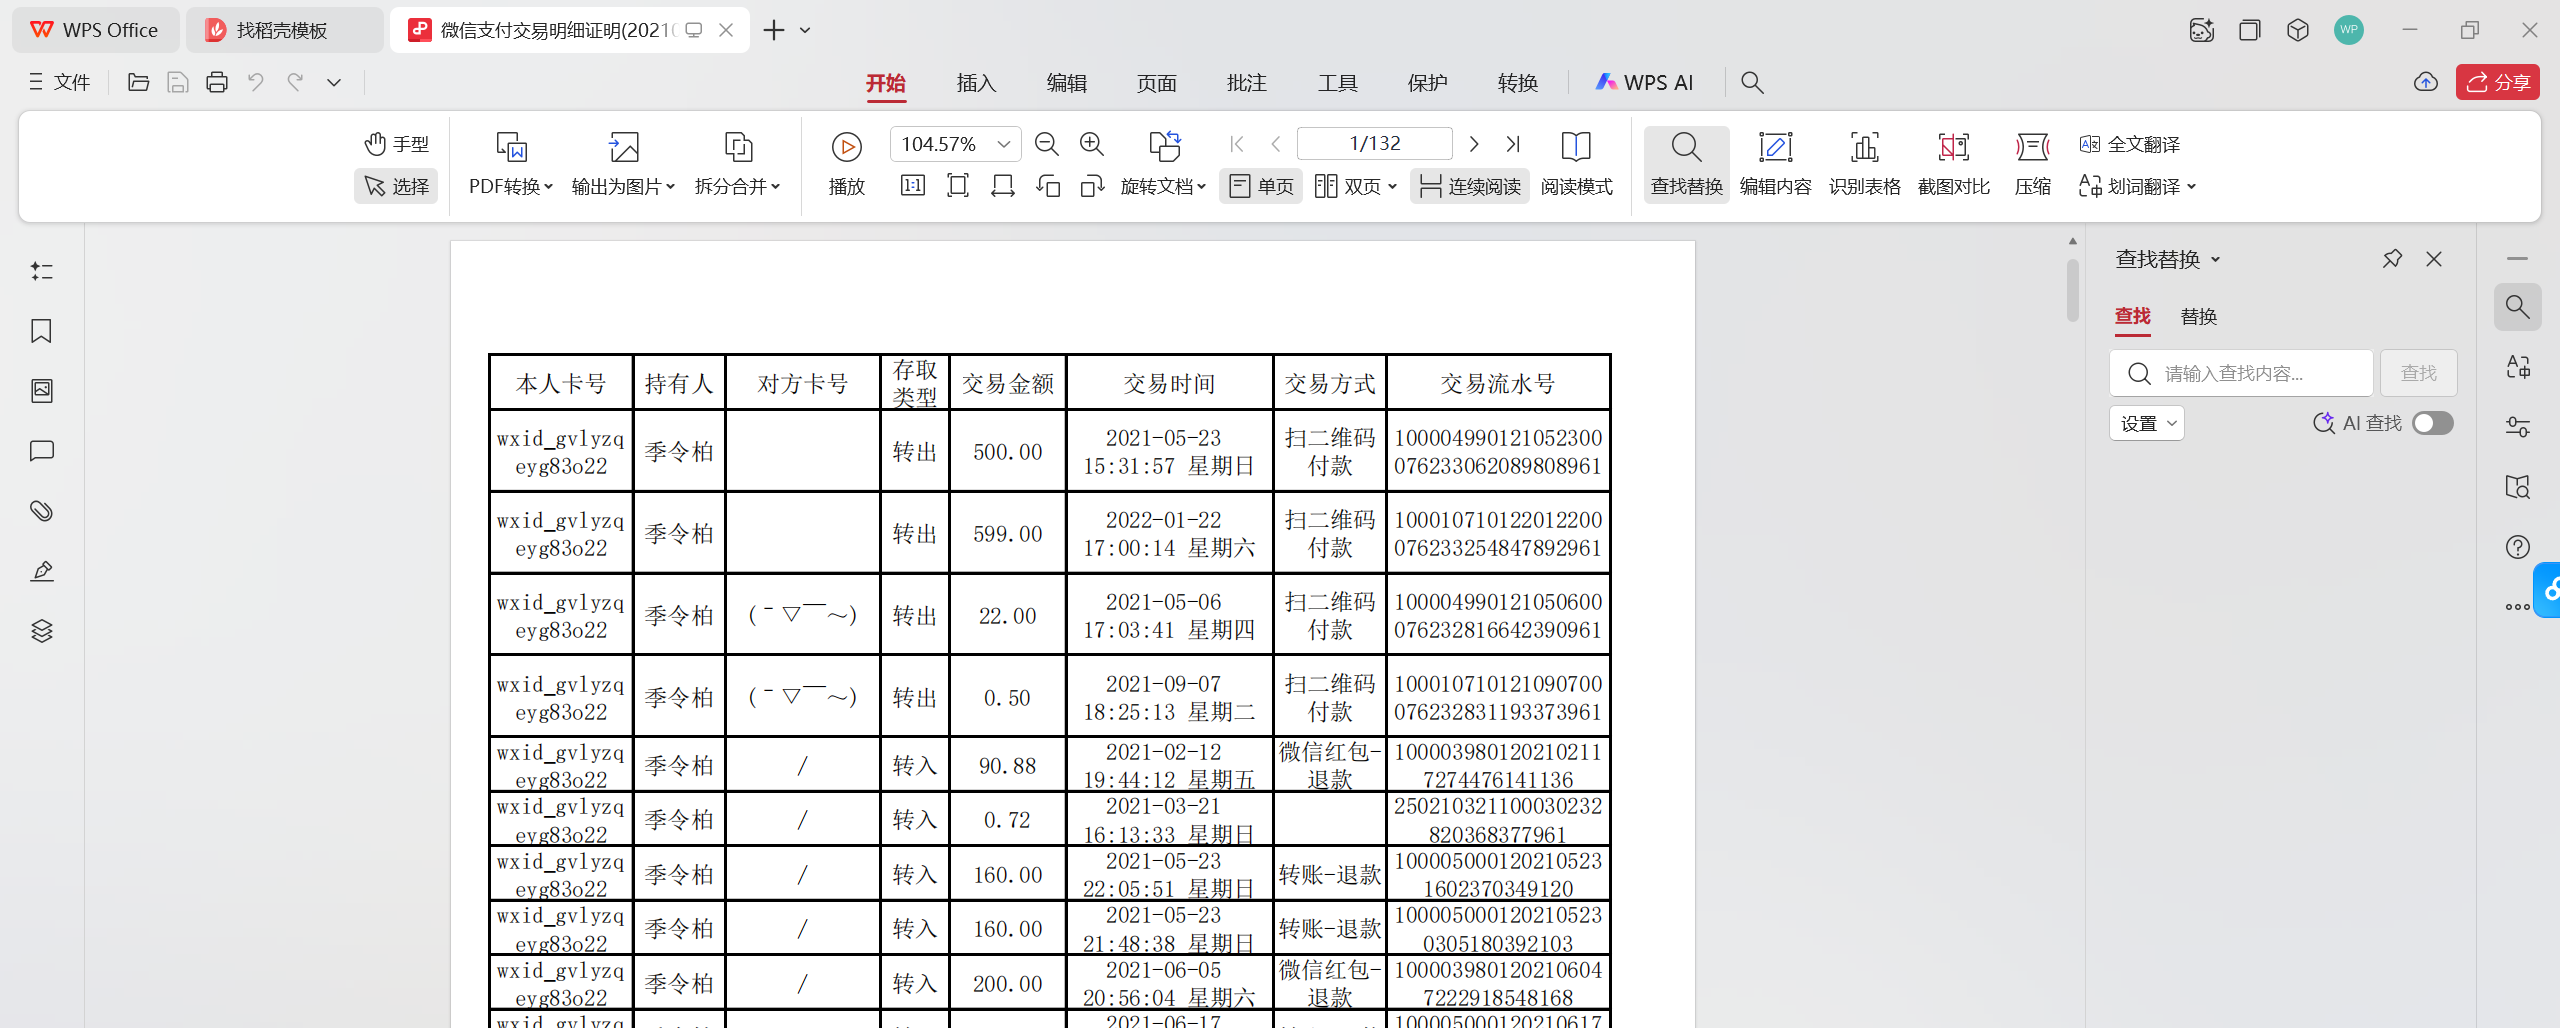Enable single page (单页) view
This screenshot has height=1028, width=2560.
click(x=1261, y=186)
